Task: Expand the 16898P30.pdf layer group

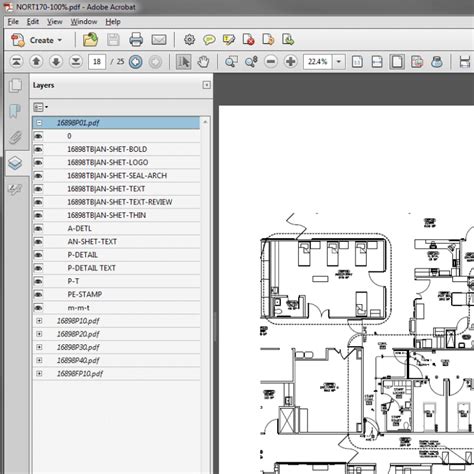Action: click(x=39, y=347)
